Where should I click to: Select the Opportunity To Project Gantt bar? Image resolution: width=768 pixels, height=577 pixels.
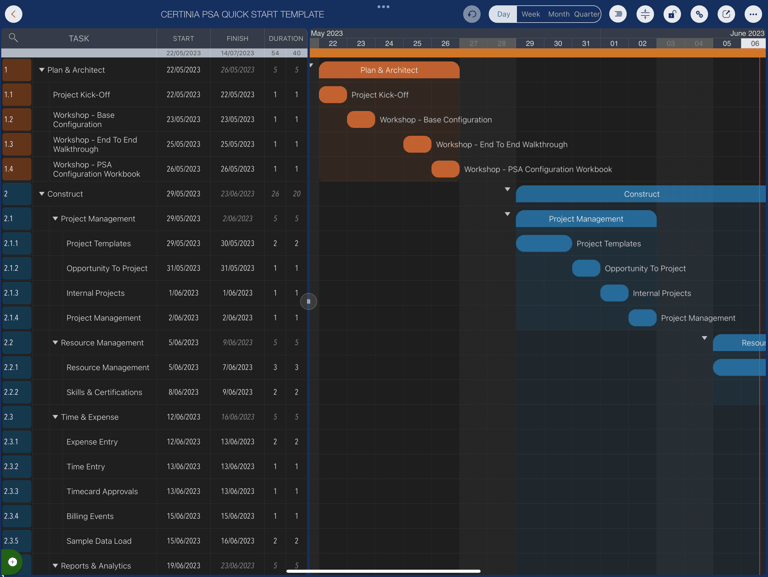[586, 268]
